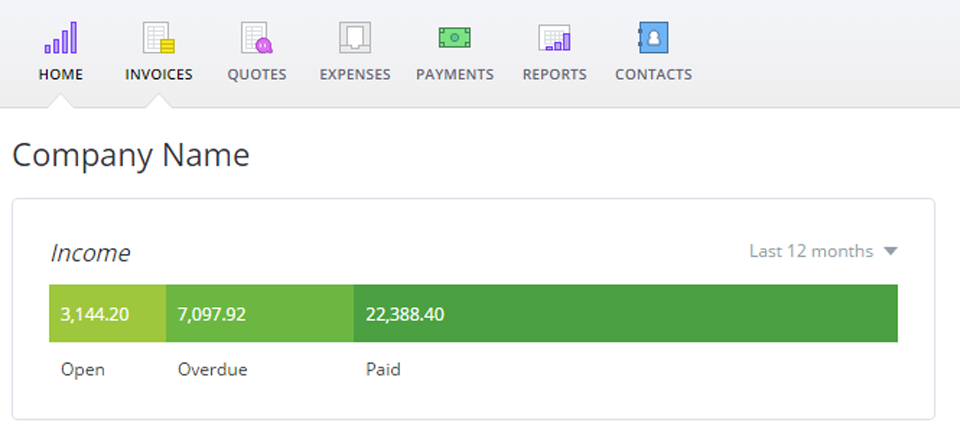
Task: Open the QUOTES tab label
Action: [x=257, y=75]
